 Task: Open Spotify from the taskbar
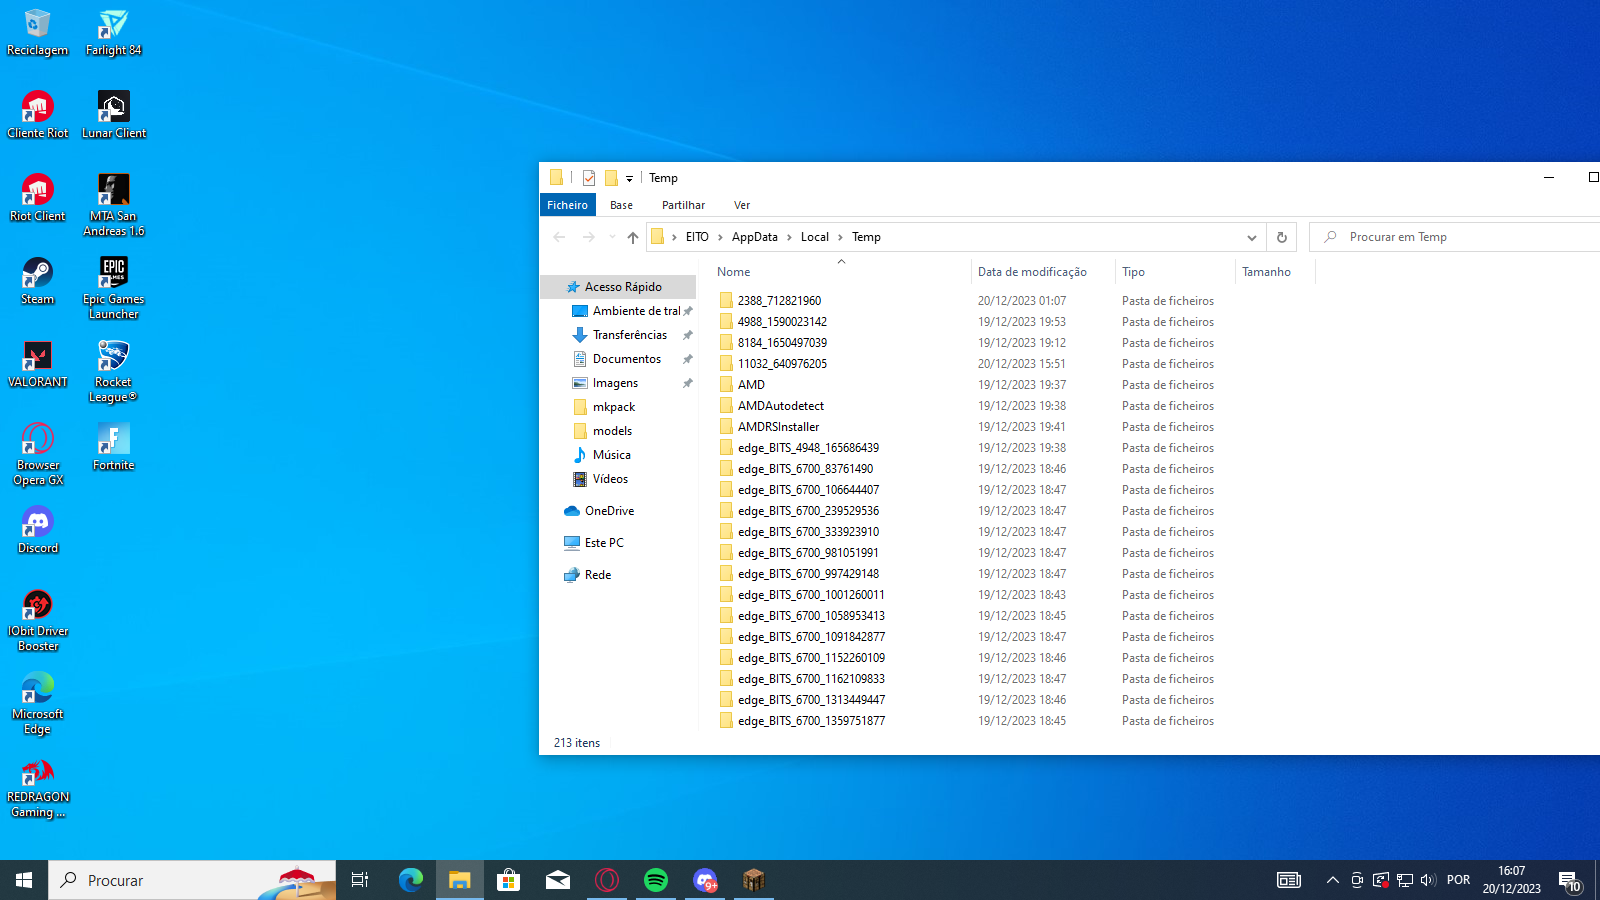pos(656,880)
